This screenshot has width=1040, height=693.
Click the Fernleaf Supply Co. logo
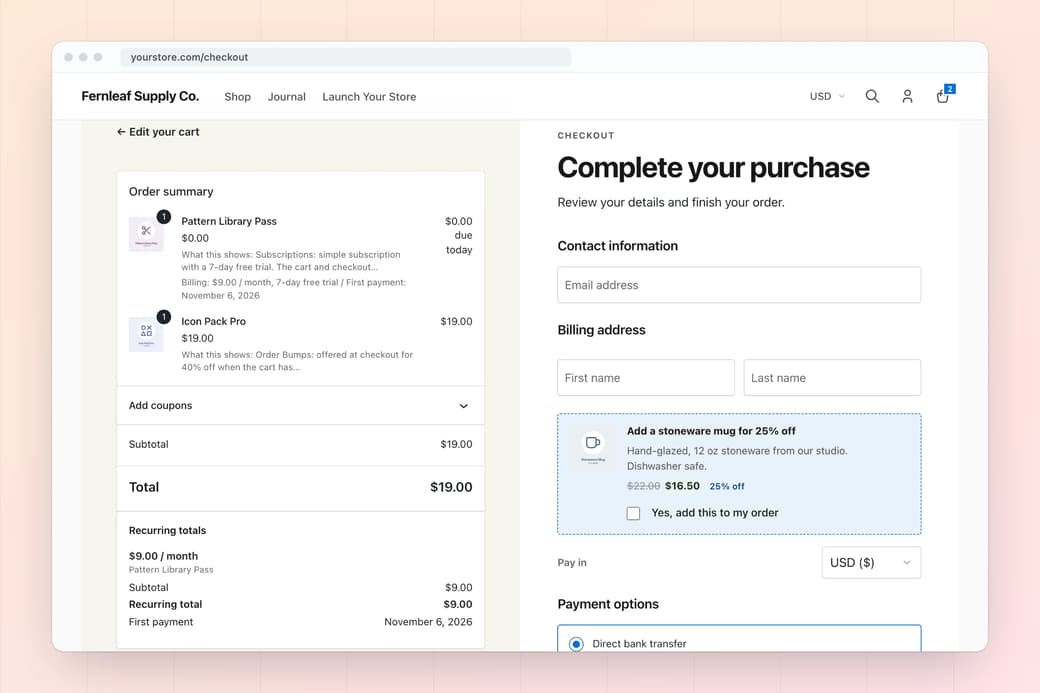click(x=140, y=96)
